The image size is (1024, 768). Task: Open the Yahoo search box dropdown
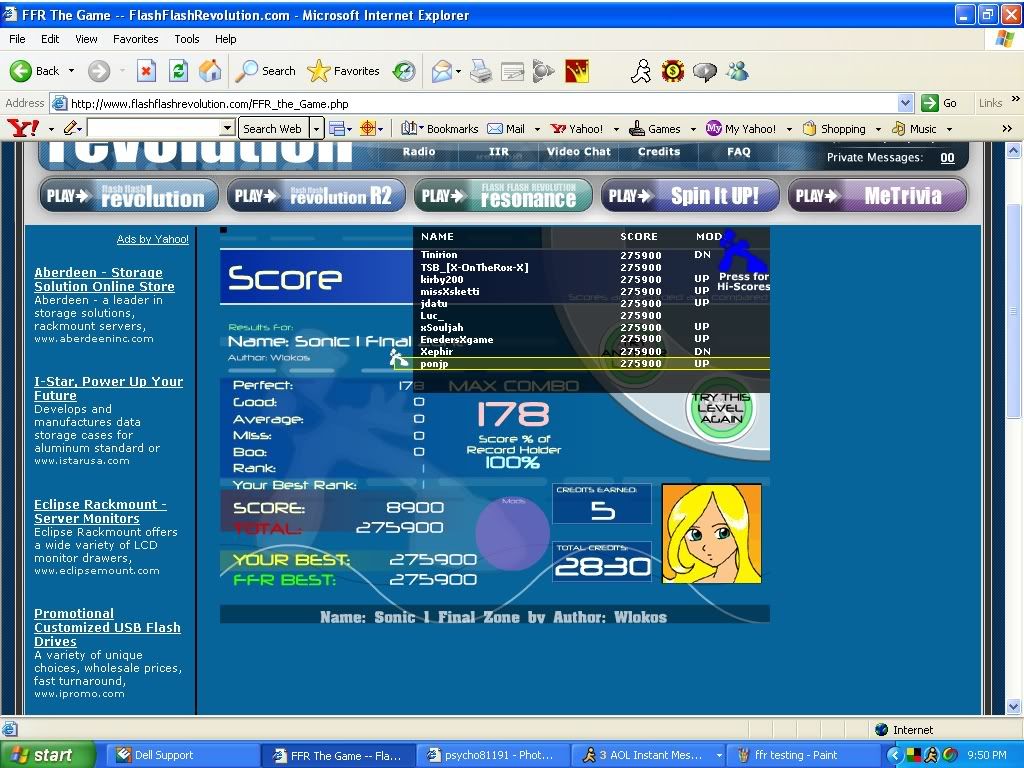click(227, 128)
